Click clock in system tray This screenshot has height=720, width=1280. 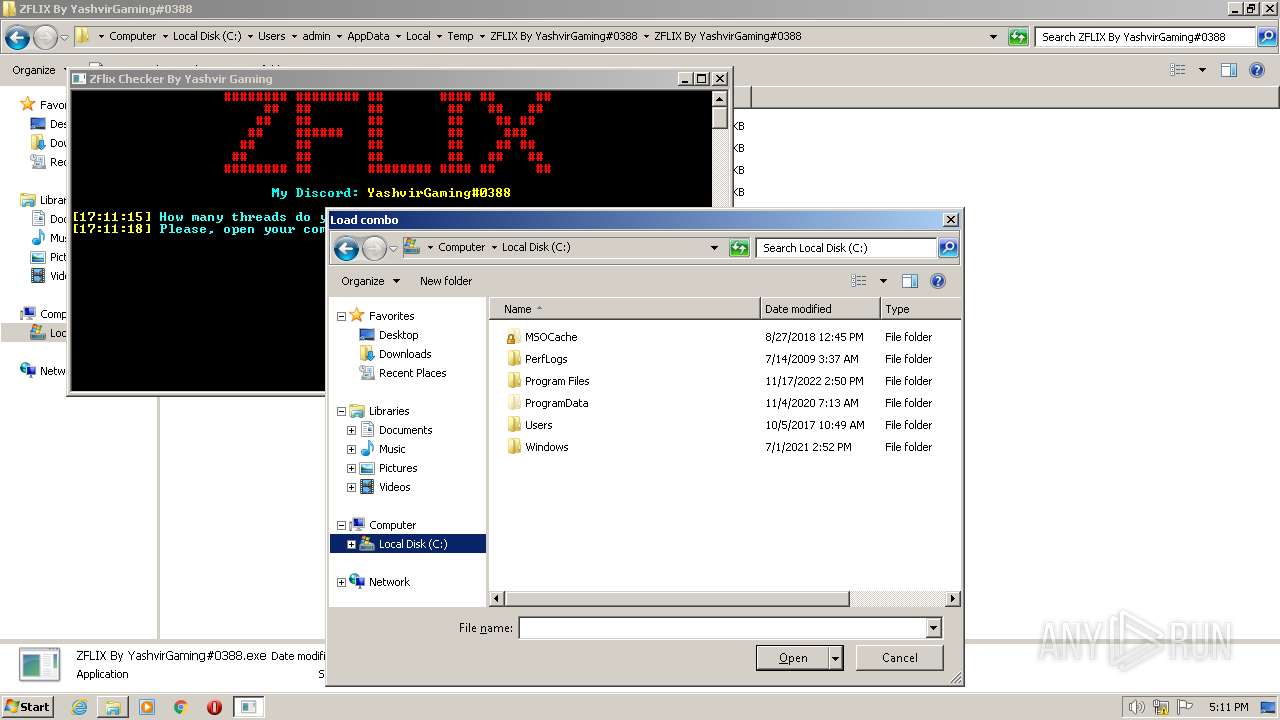pyautogui.click(x=1228, y=707)
